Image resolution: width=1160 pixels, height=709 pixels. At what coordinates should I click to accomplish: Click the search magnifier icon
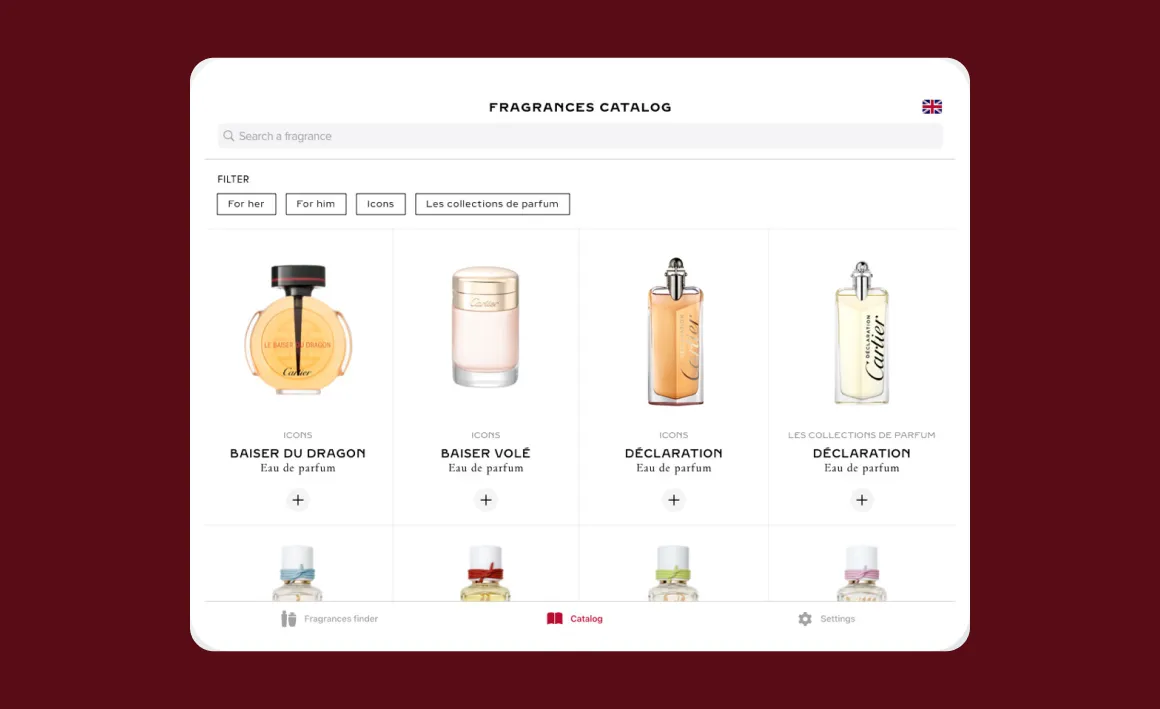[x=229, y=136]
